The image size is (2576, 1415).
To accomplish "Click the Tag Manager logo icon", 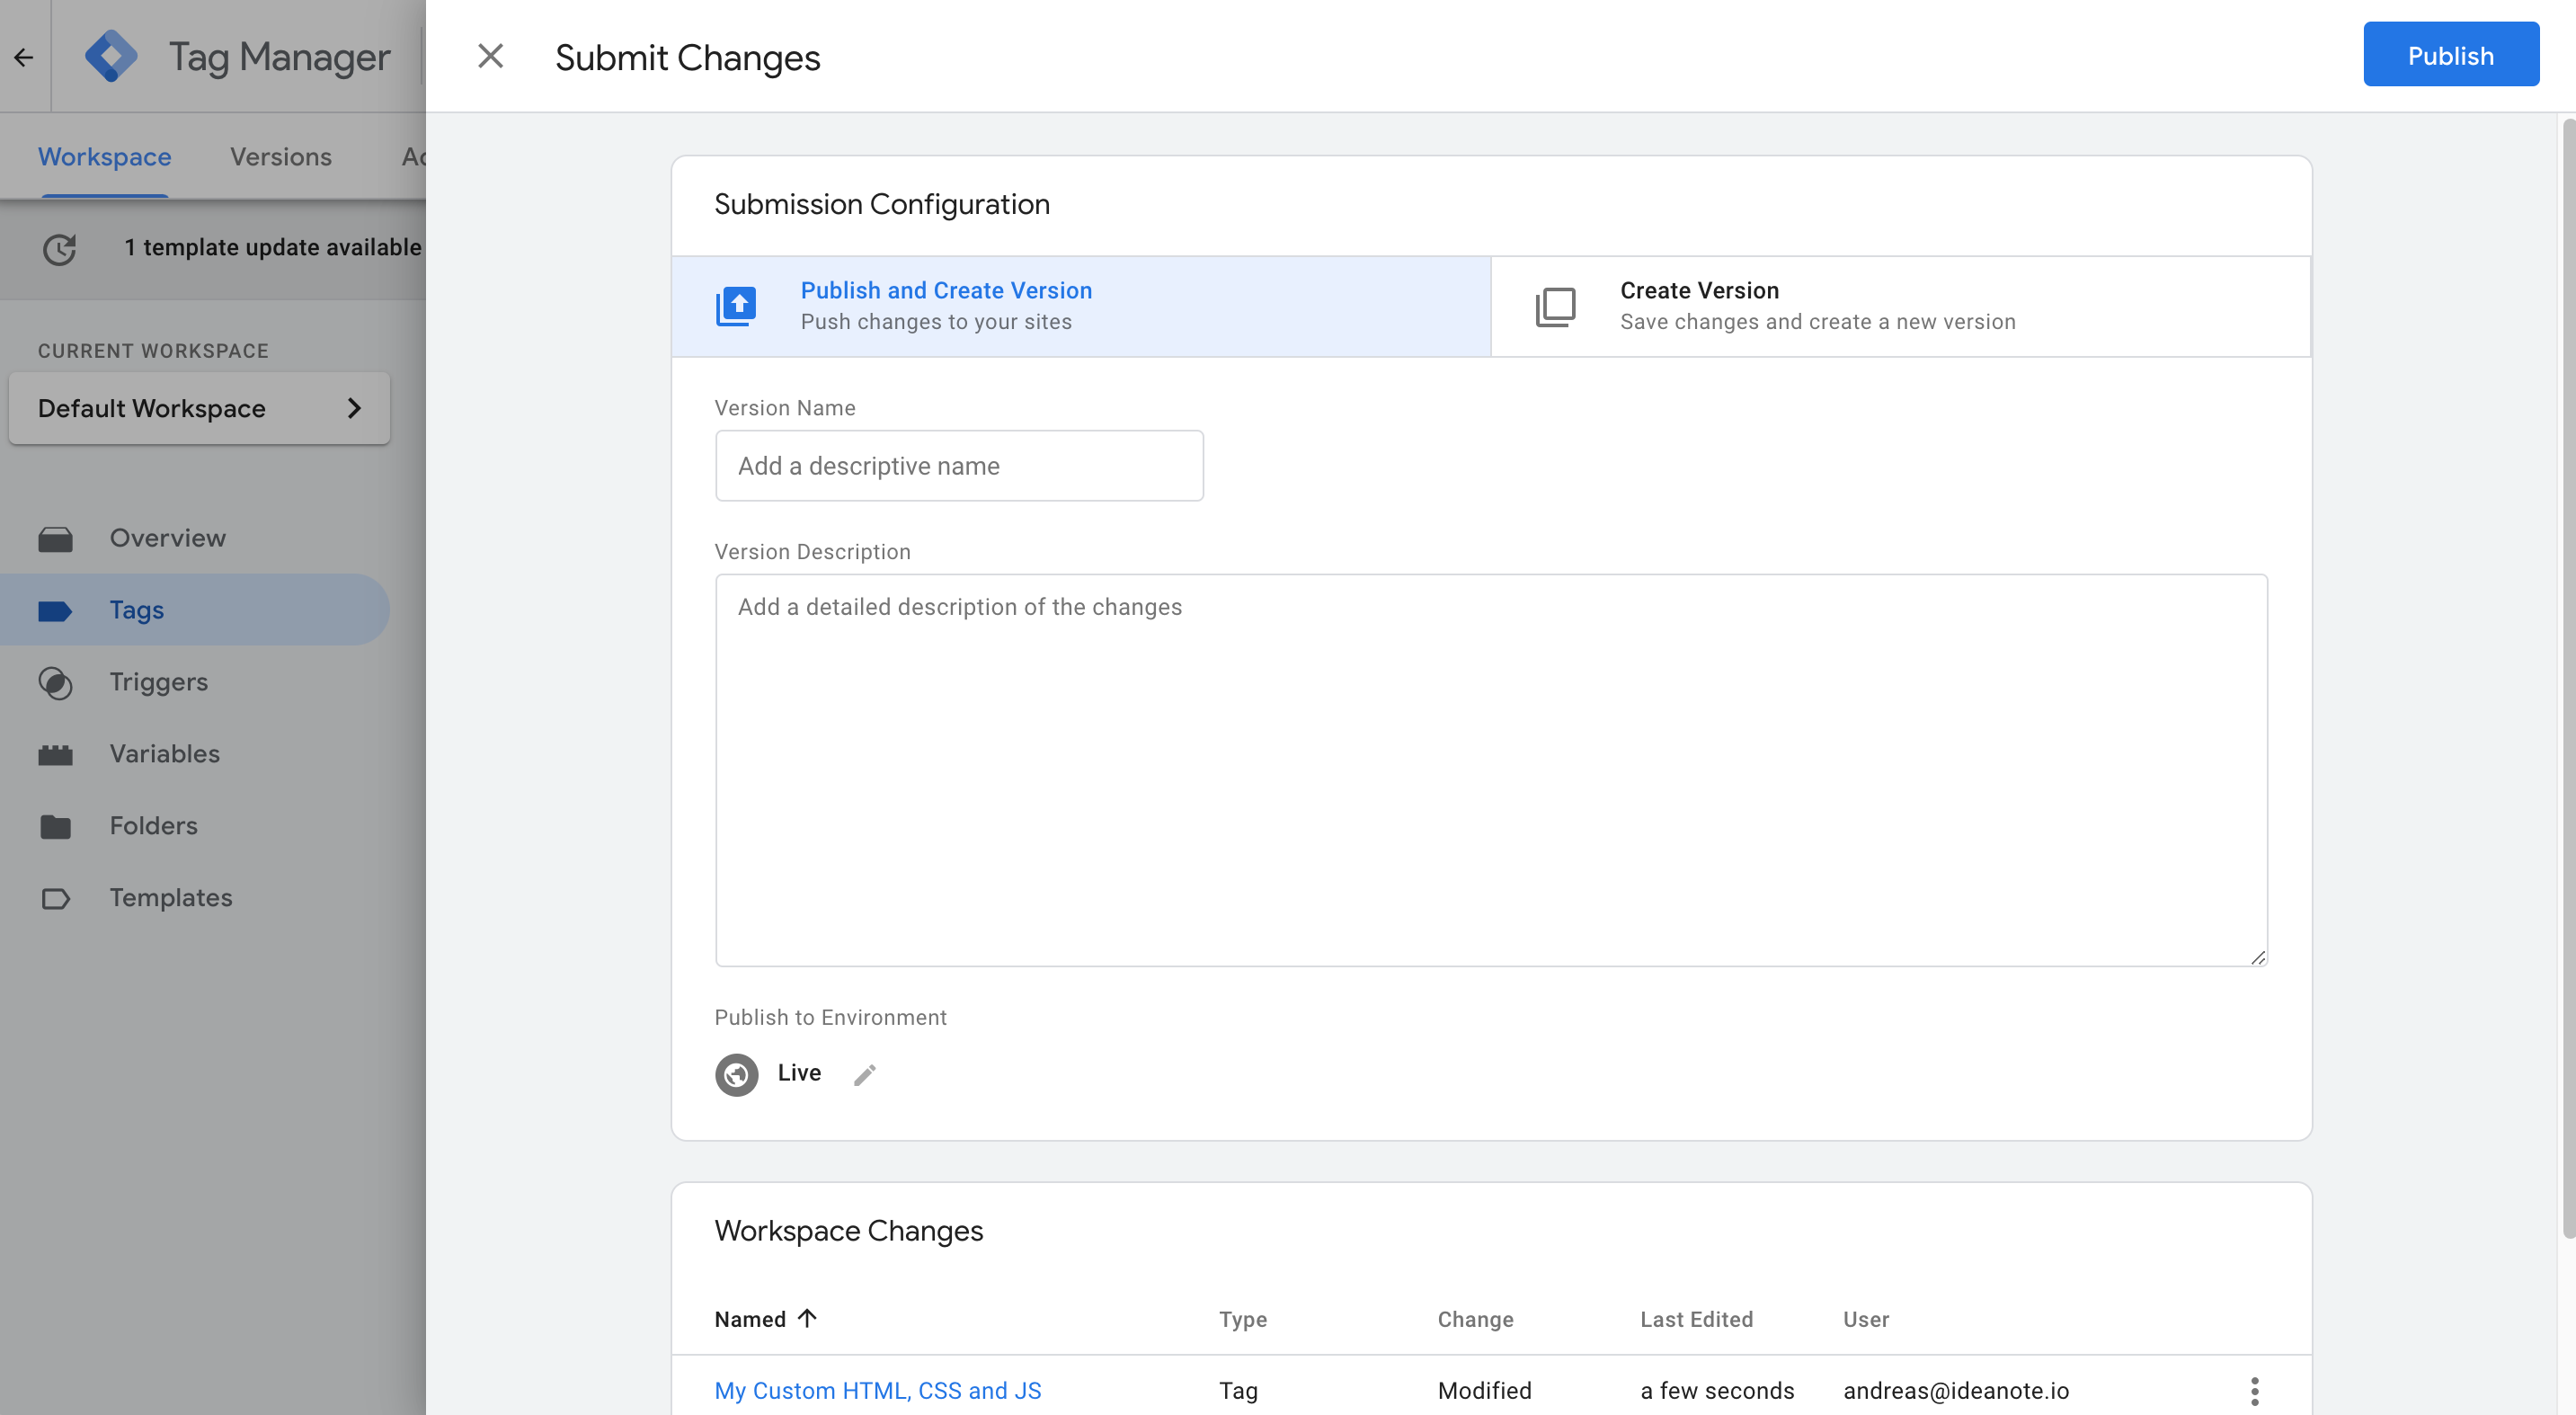I will coord(111,56).
